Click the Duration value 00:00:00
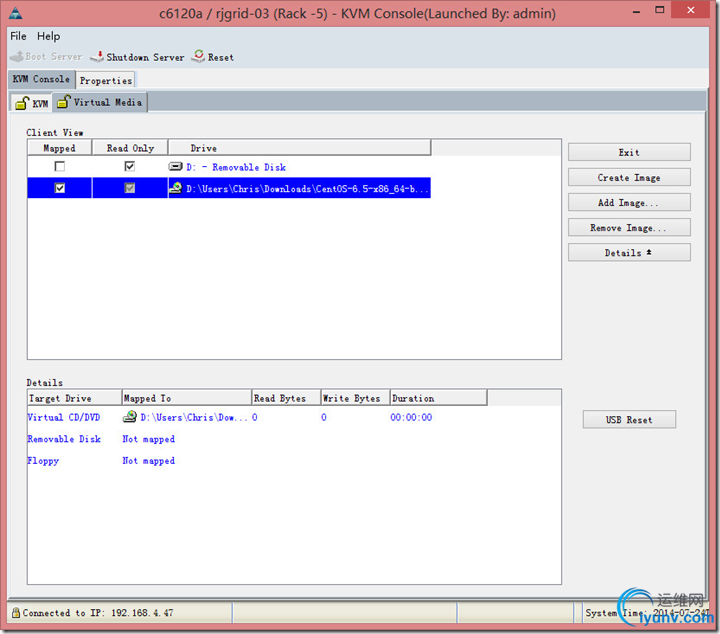The height and width of the screenshot is (634, 720). tap(411, 417)
